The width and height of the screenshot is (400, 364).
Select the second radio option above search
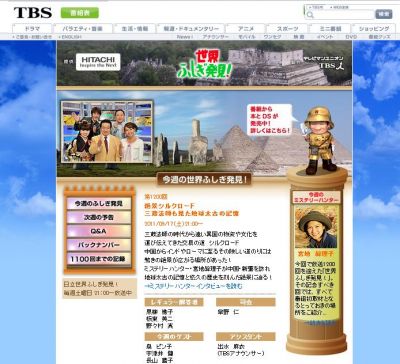(331, 7)
